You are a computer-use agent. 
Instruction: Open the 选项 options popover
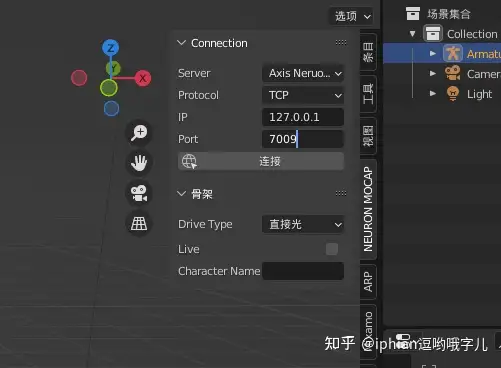[x=353, y=16]
